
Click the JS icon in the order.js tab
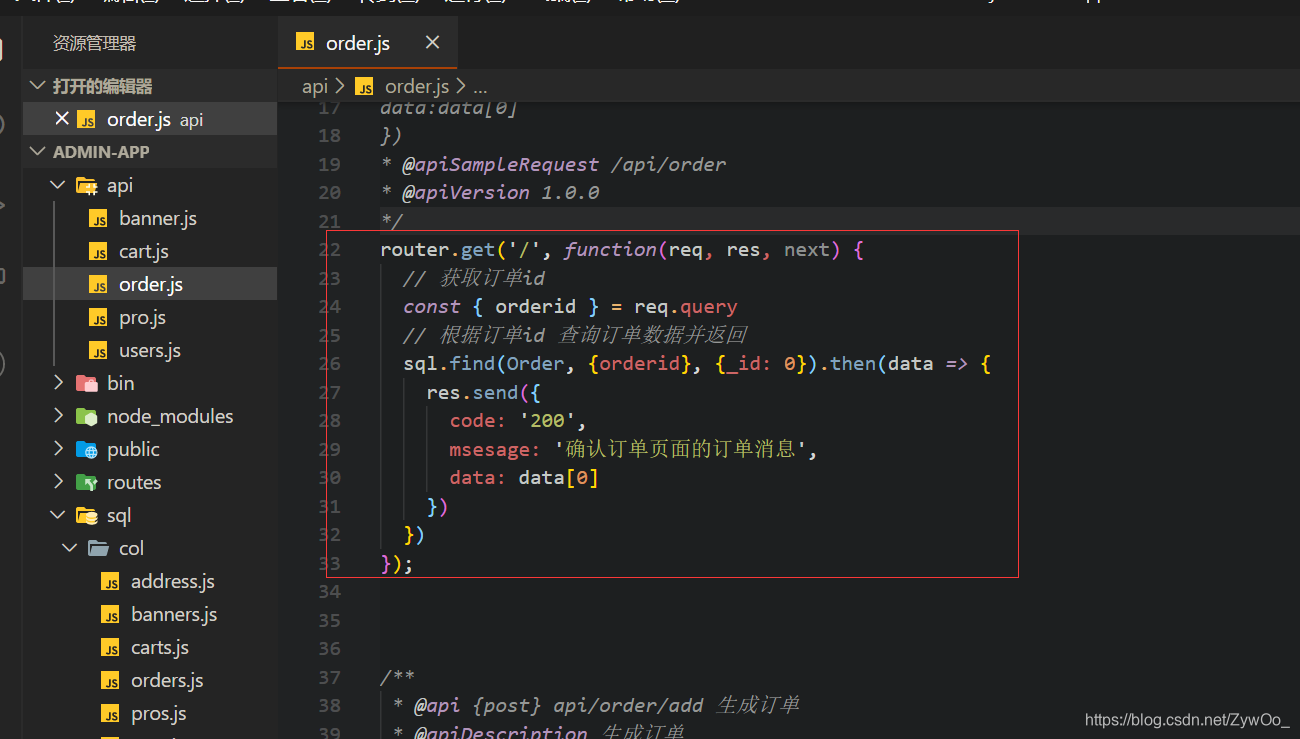tap(305, 43)
